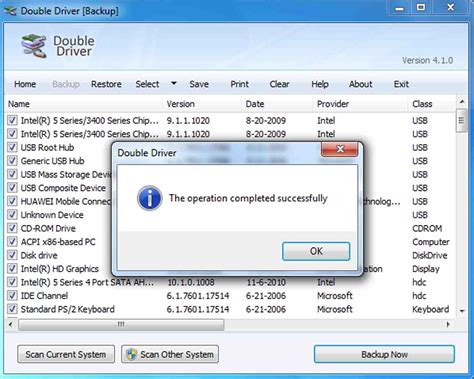Click the Scan Other System button

click(170, 354)
